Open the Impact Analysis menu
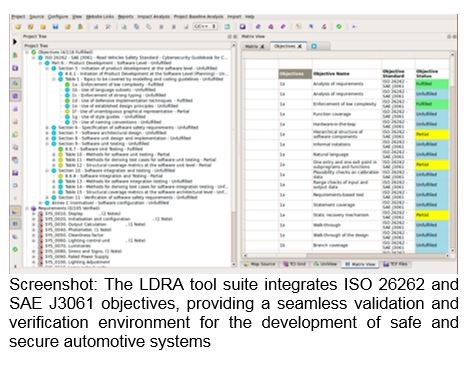The height and width of the screenshot is (366, 468). tap(153, 17)
